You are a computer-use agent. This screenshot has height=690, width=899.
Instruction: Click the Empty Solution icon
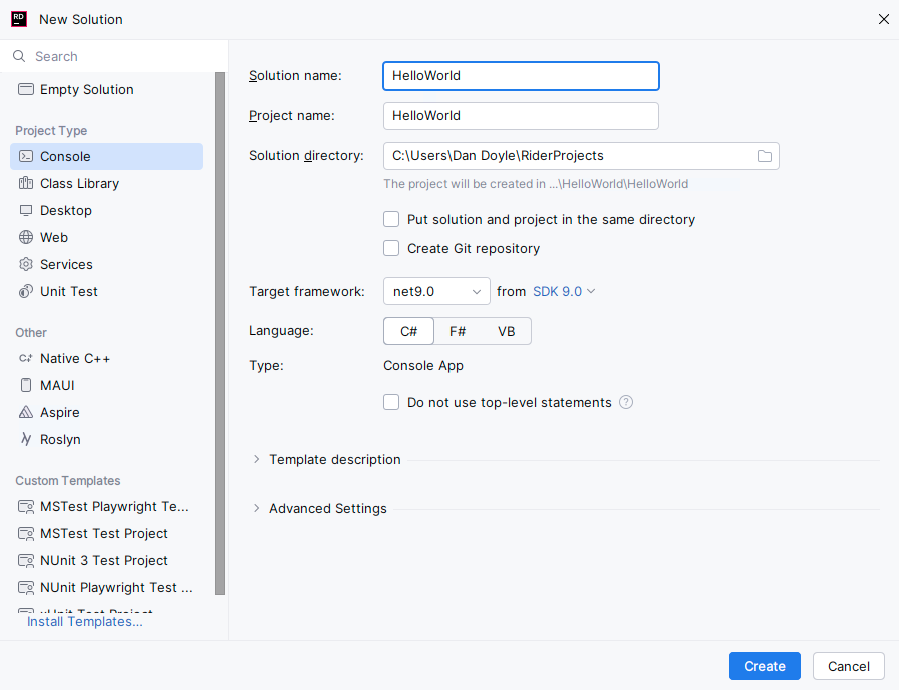[x=26, y=89]
